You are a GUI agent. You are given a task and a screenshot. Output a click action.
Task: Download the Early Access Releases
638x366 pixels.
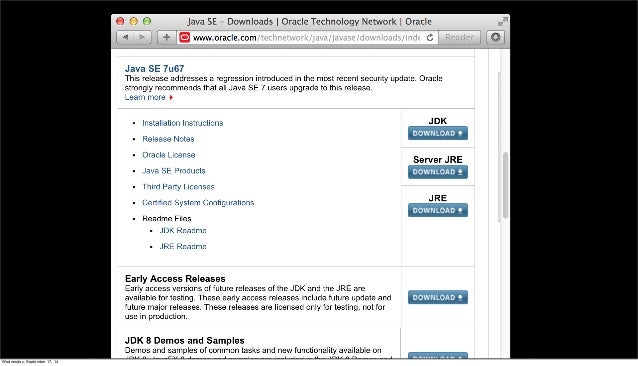click(438, 297)
